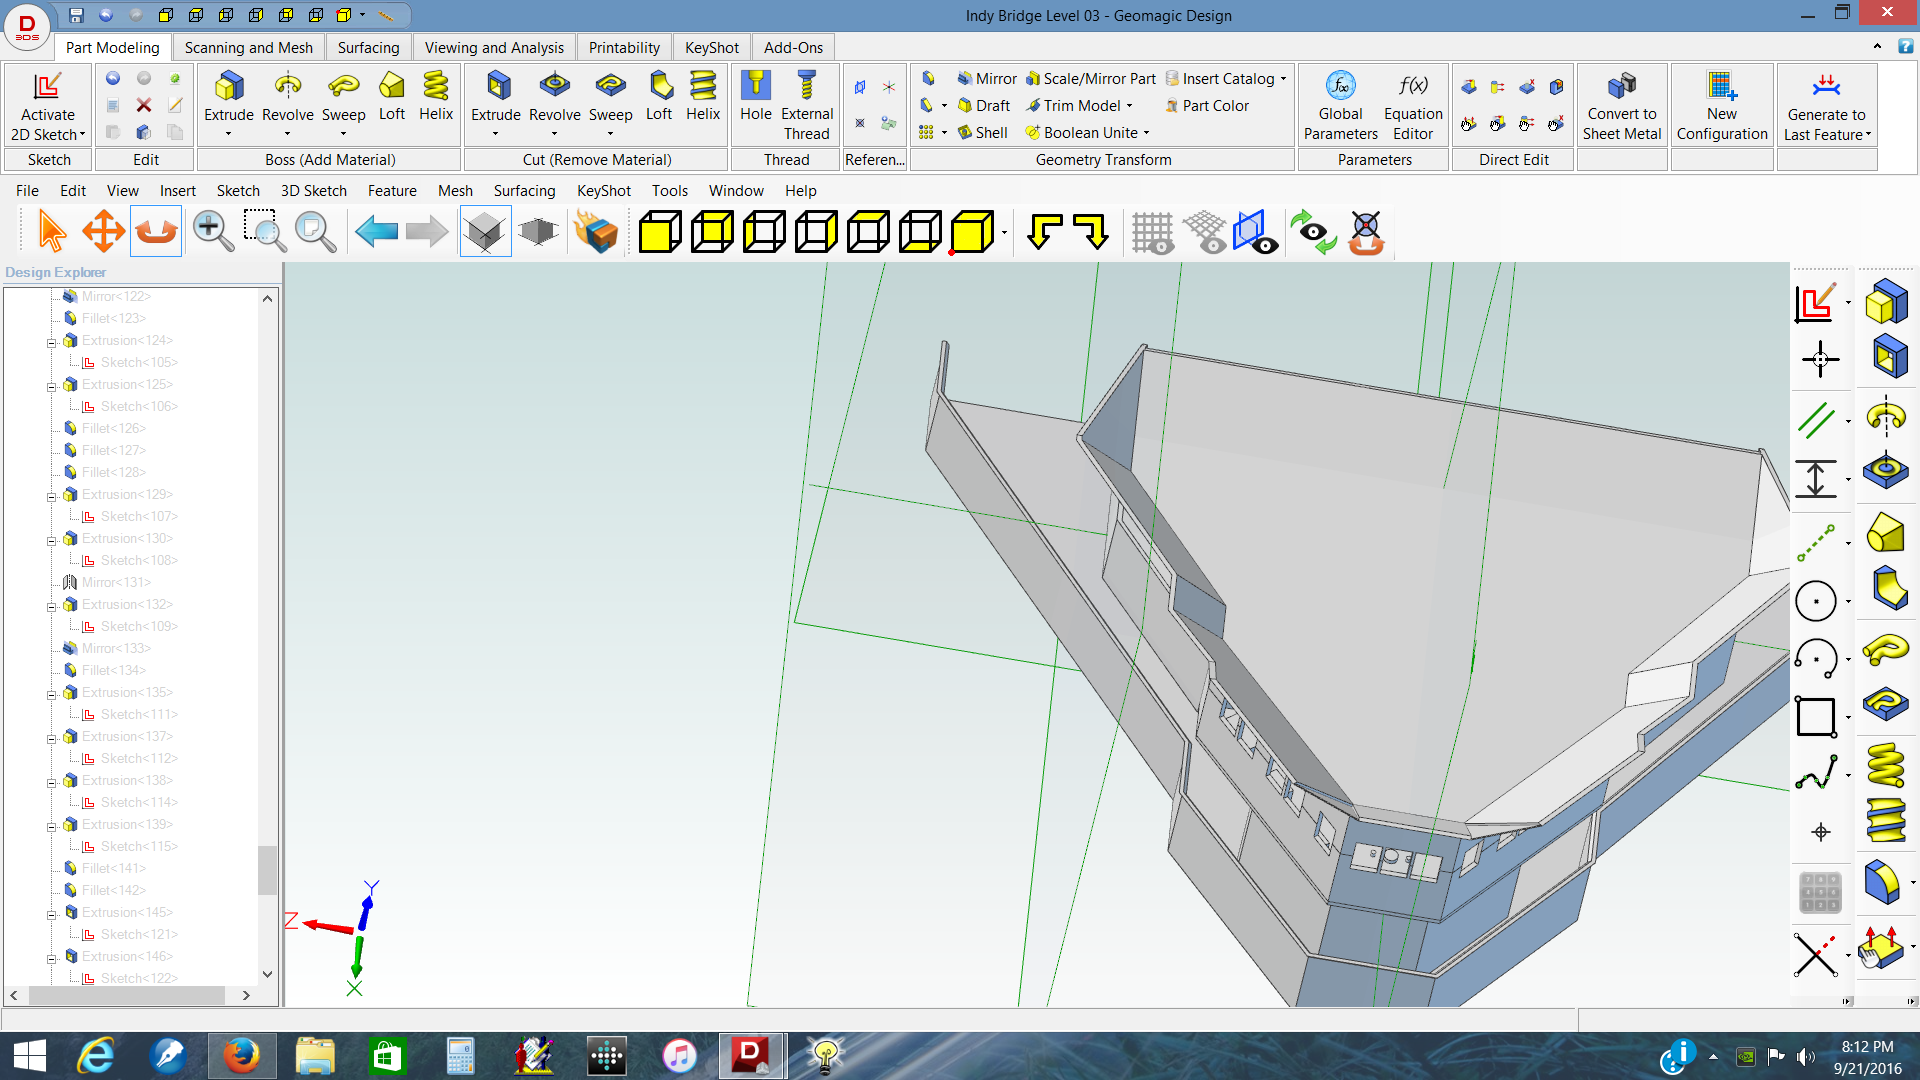This screenshot has height=1080, width=1920.
Task: Activate the Rotate view tool
Action: coord(156,232)
